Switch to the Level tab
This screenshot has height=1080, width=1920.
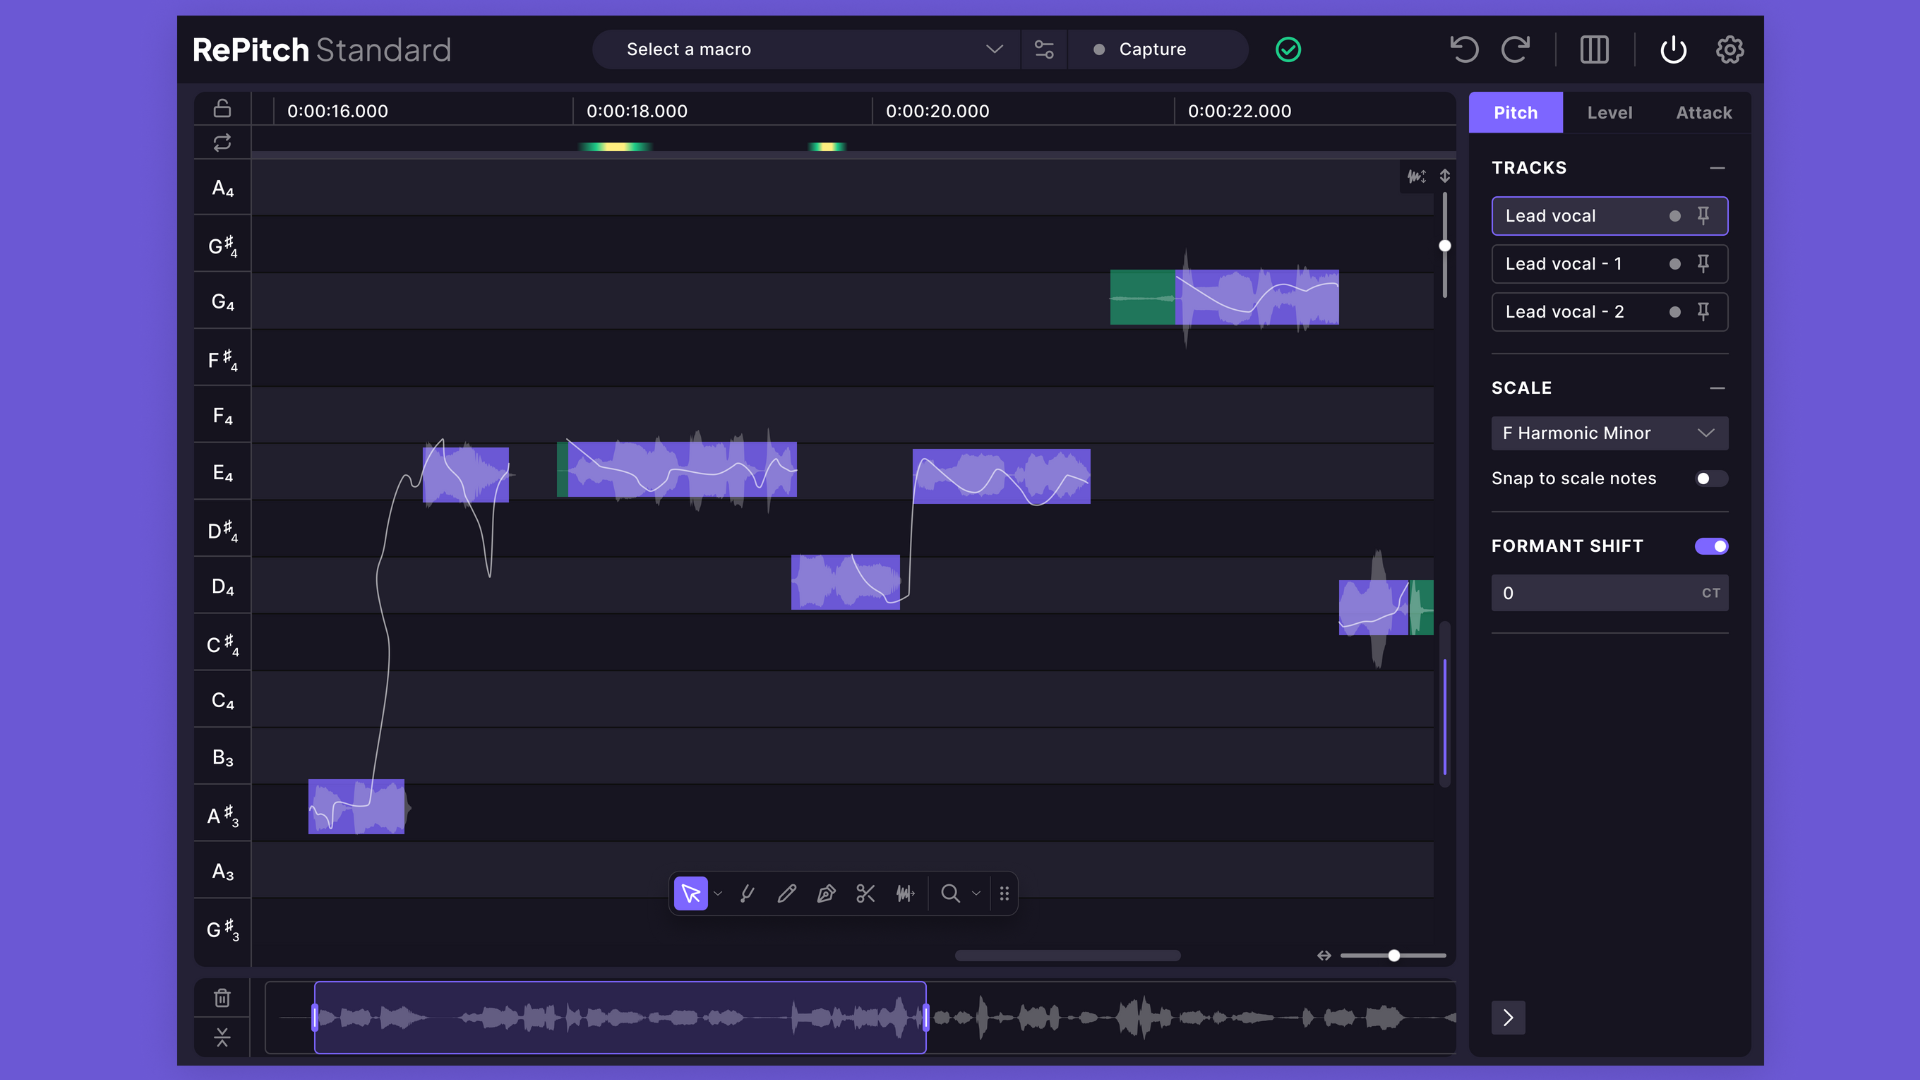tap(1609, 113)
